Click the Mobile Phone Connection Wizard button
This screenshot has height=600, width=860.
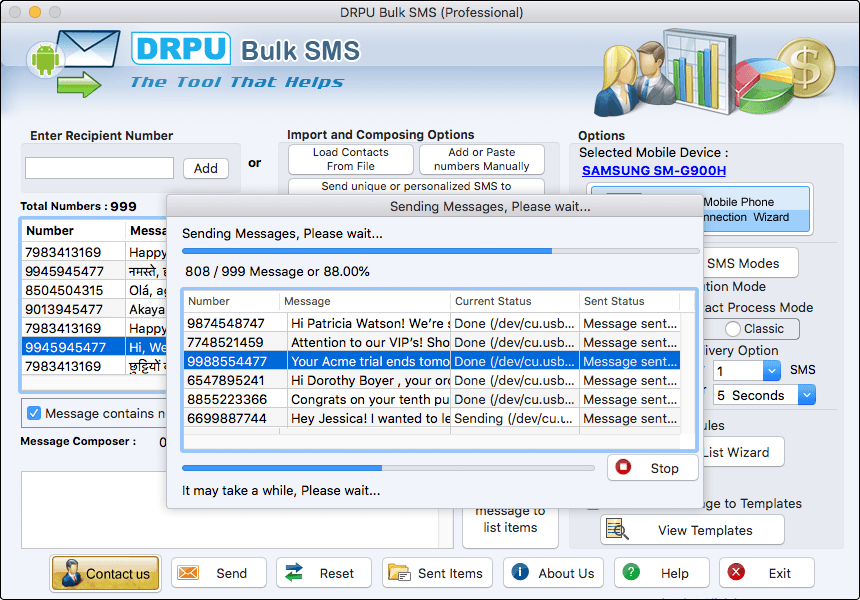(757, 209)
